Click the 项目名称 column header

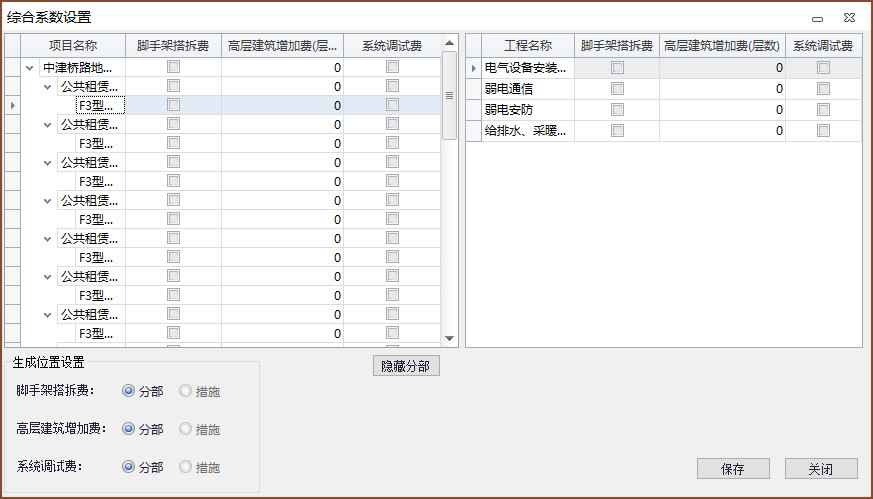pos(73,46)
